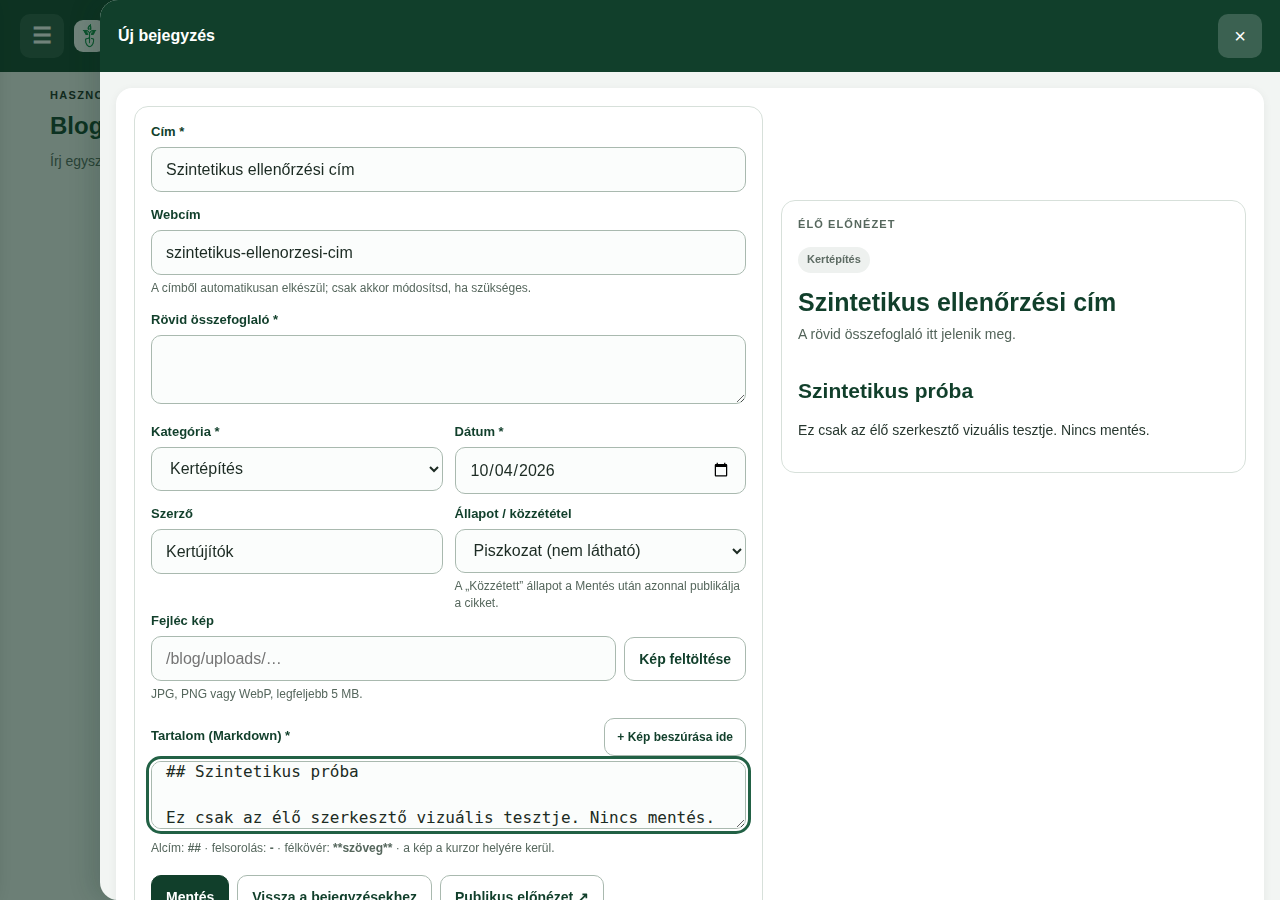Screen dimensions: 1280x900
Task: Open the calendar picker in Dátum field
Action: point(721,470)
